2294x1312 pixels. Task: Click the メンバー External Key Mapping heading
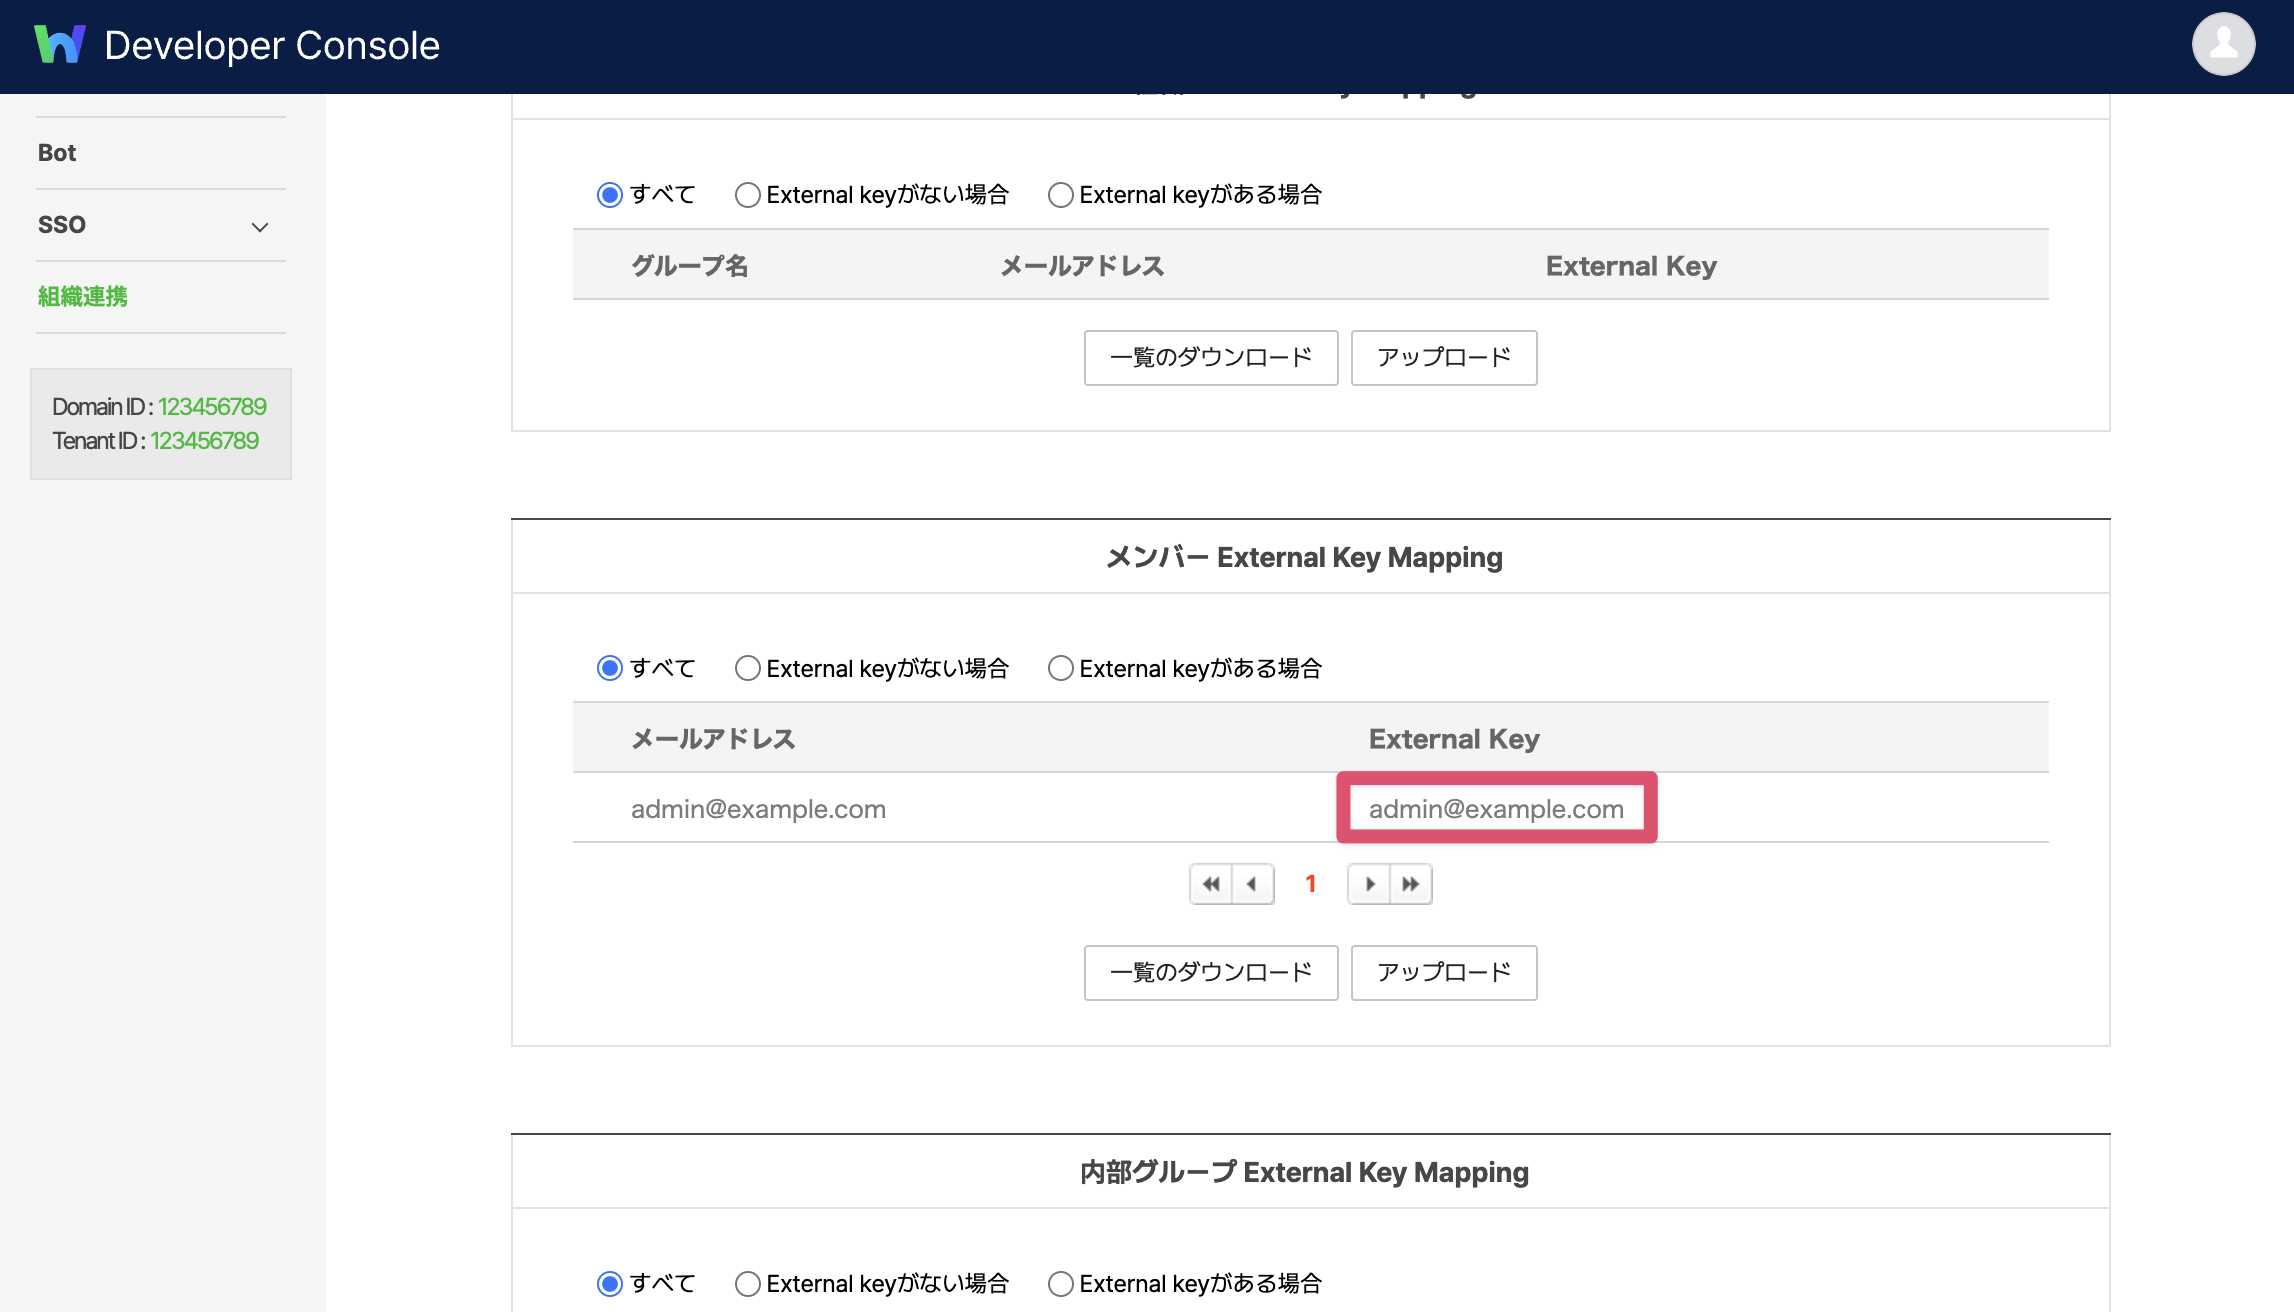point(1304,557)
